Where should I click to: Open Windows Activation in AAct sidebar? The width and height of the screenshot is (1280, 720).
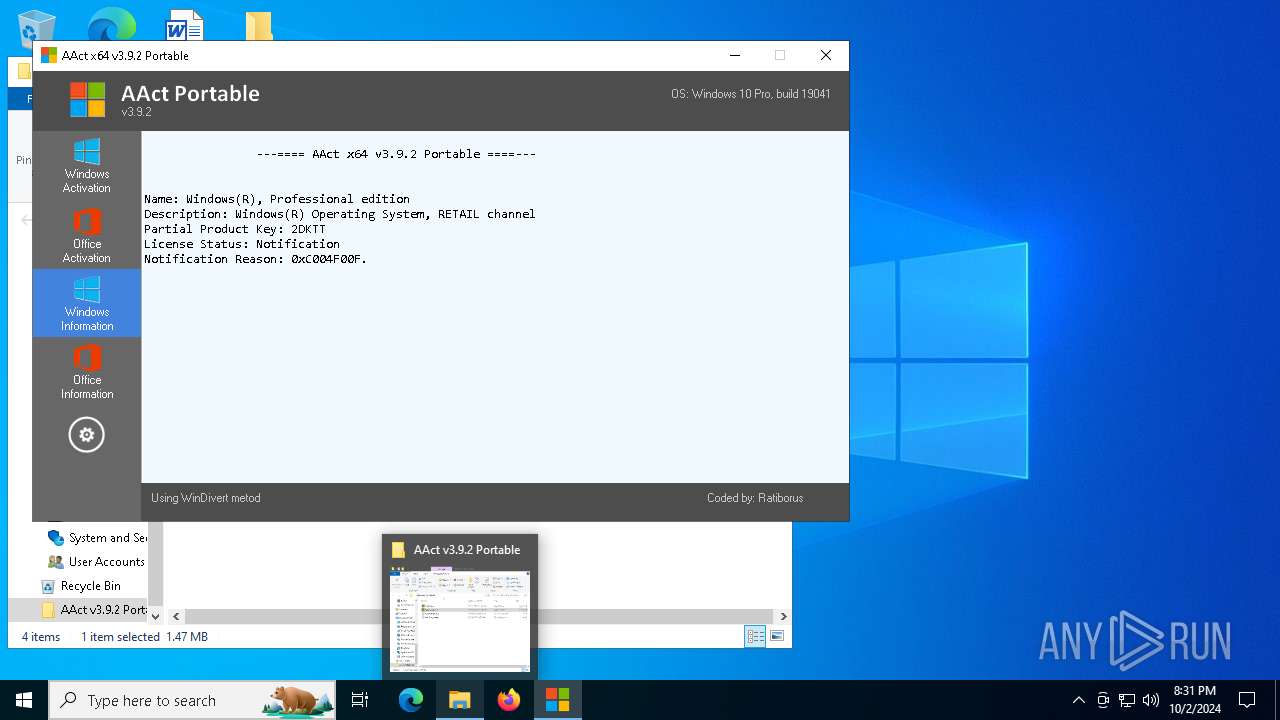87,166
